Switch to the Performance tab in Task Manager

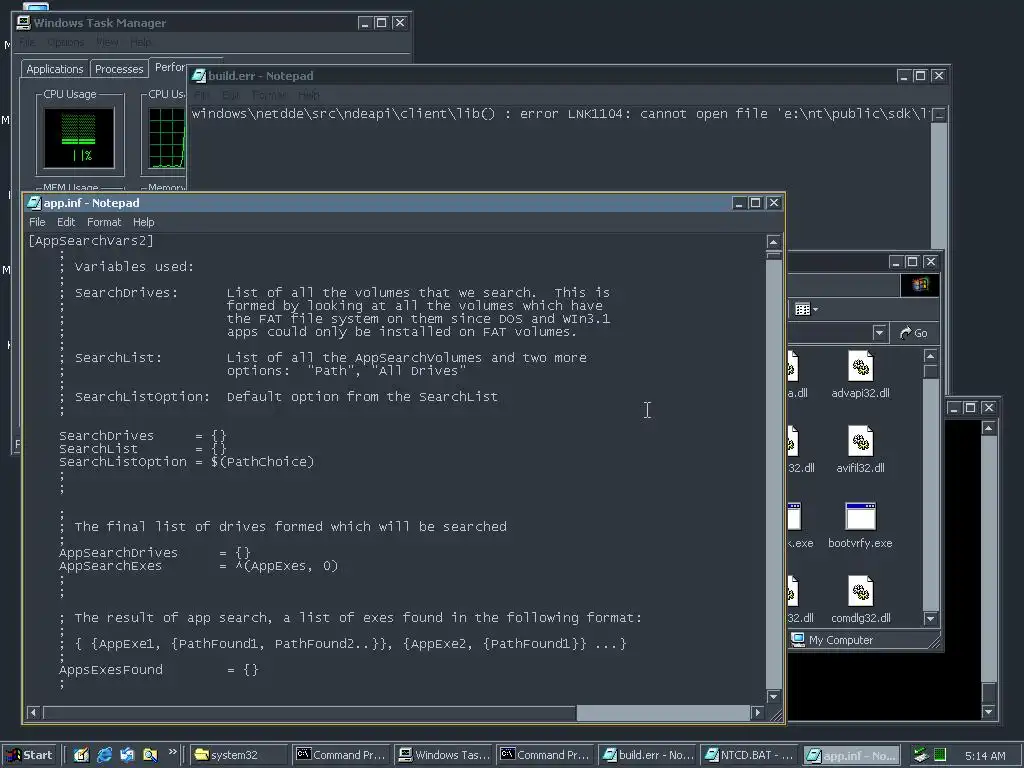[x=169, y=67]
